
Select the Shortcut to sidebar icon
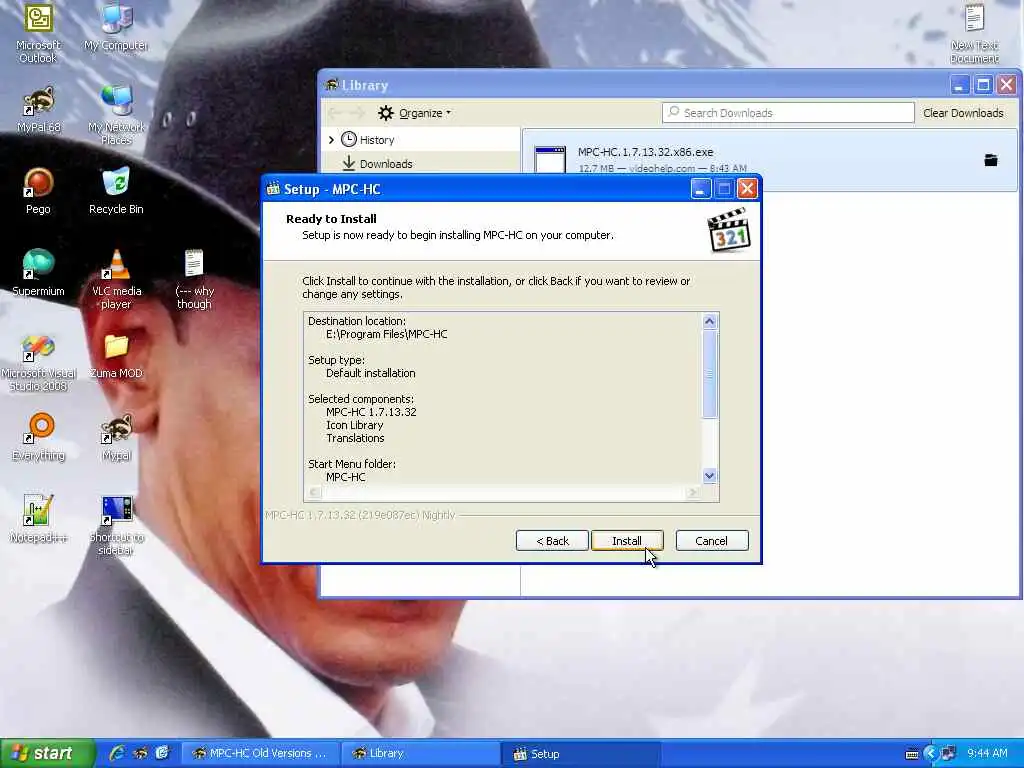coord(116,526)
